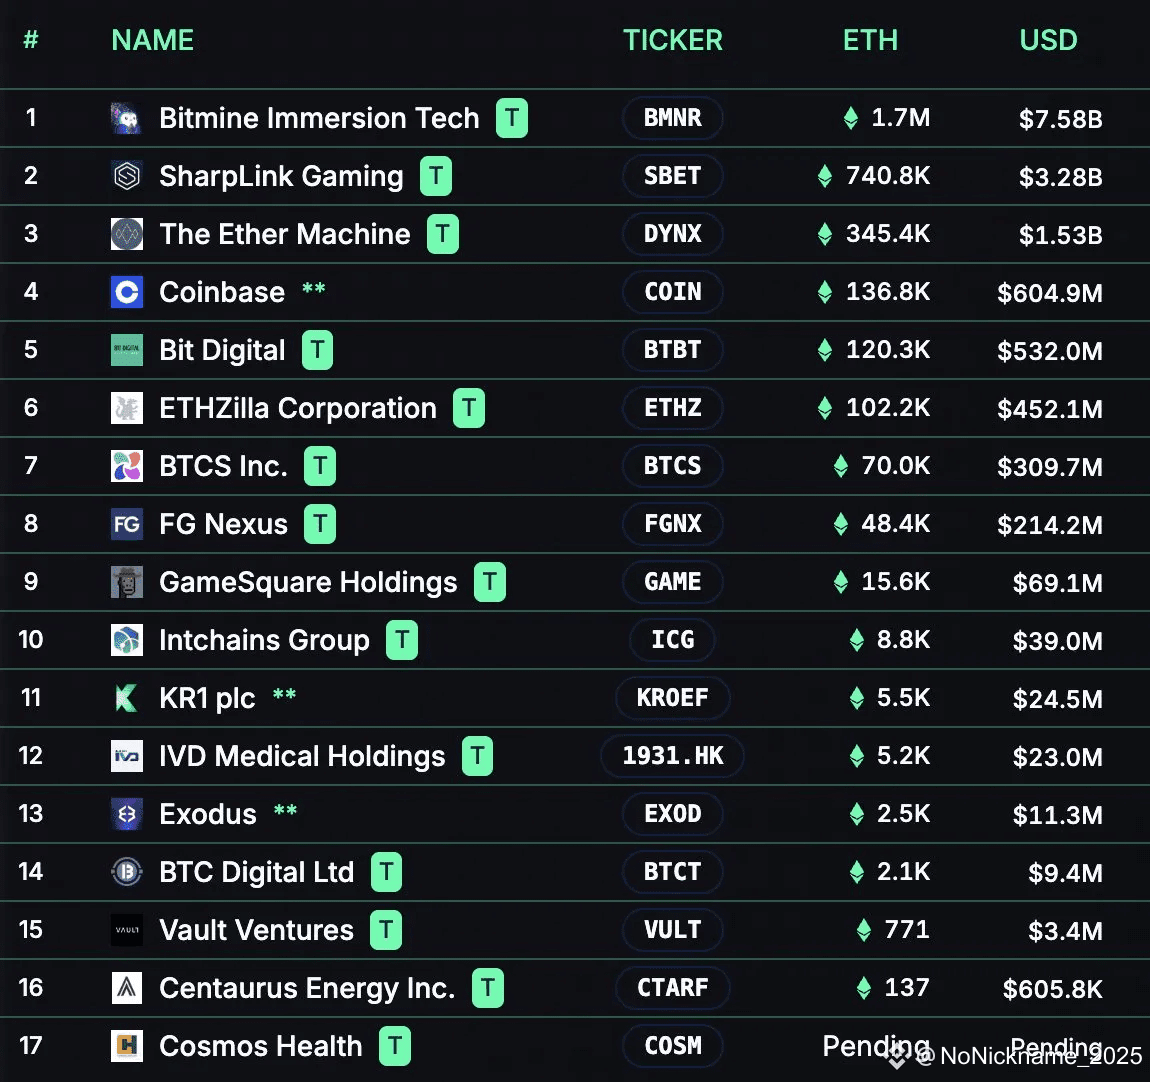Open The Ether Machine company name
This screenshot has height=1082, width=1150.
[x=285, y=234]
